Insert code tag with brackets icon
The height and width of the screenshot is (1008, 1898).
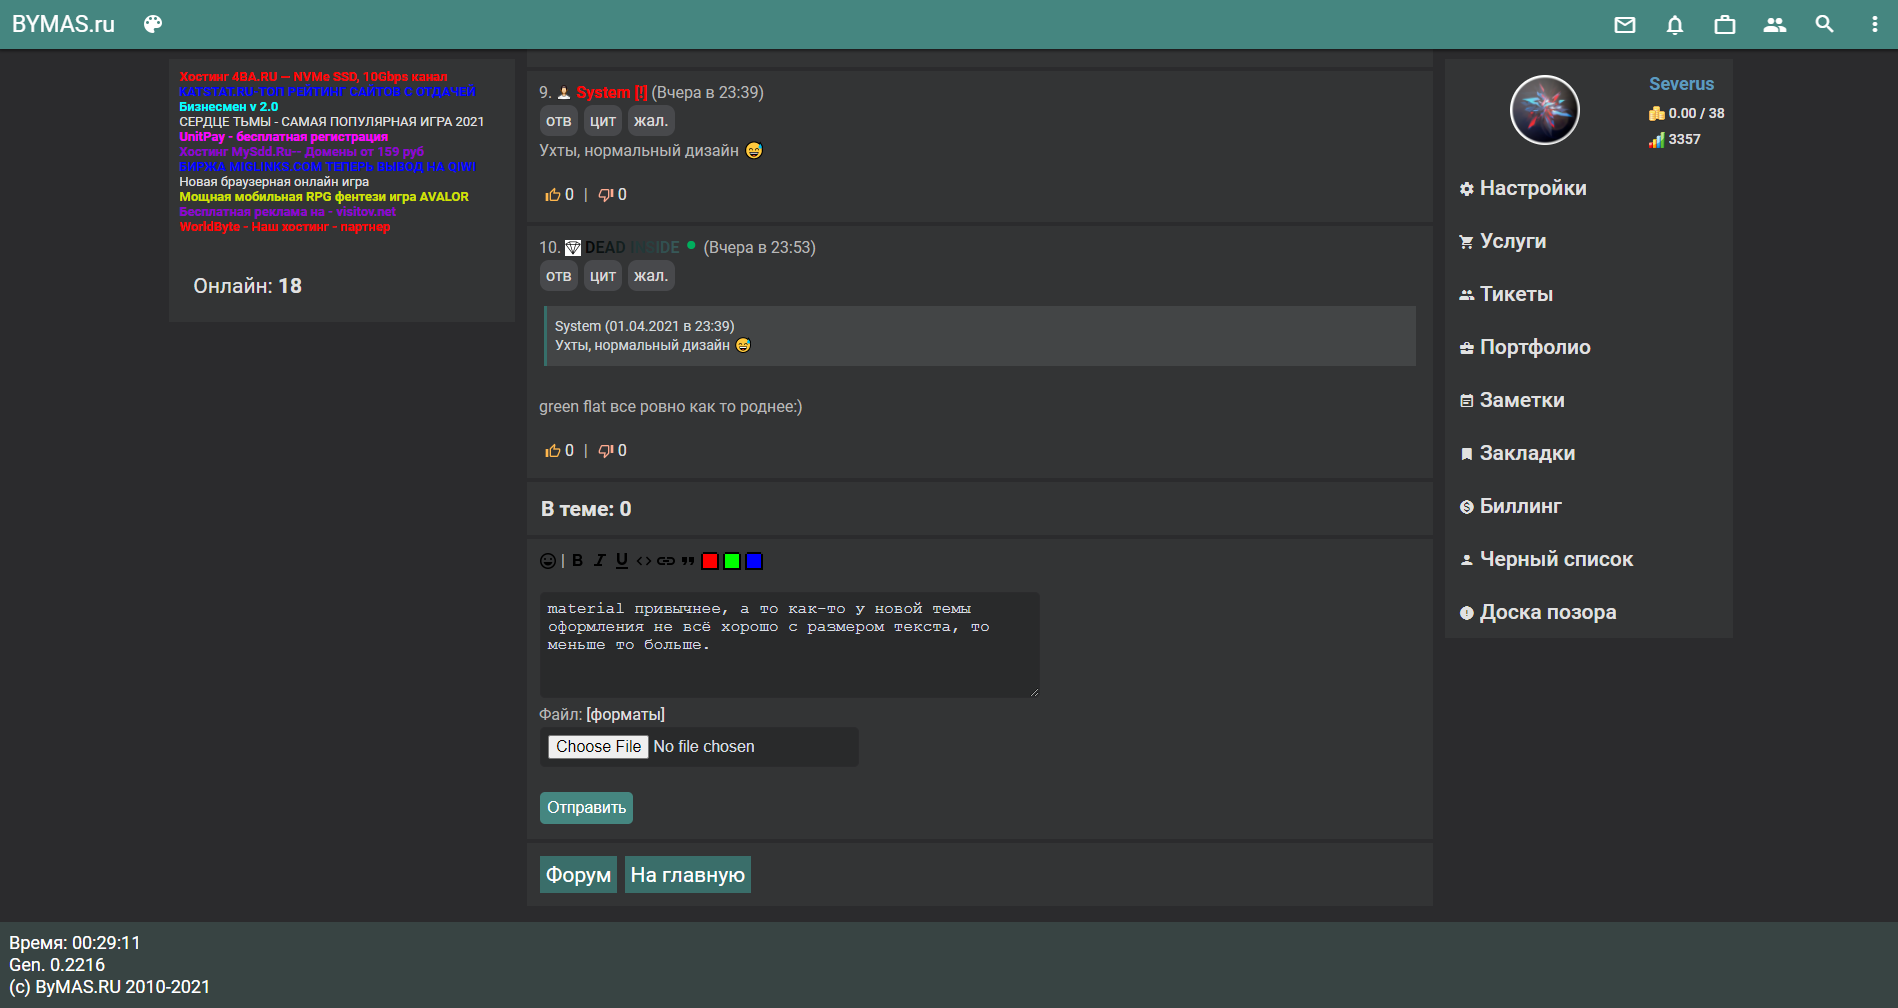tap(644, 561)
